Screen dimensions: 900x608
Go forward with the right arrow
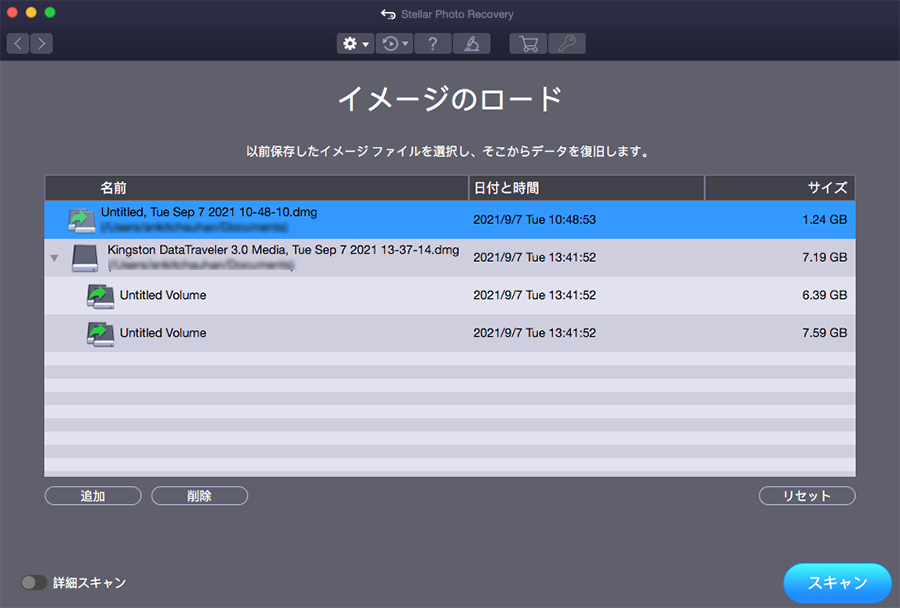[x=41, y=44]
